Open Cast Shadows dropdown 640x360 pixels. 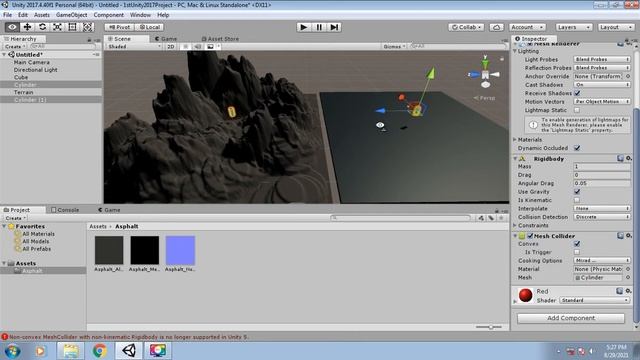(602, 84)
